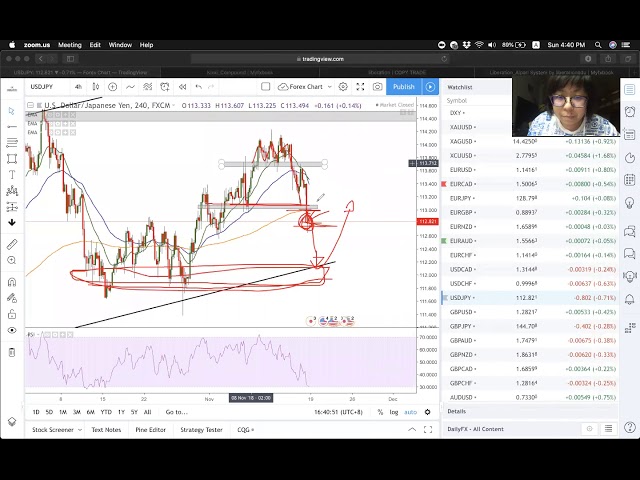Enter fullscreen chart mode
This screenshot has height=480, width=640.
[360, 87]
